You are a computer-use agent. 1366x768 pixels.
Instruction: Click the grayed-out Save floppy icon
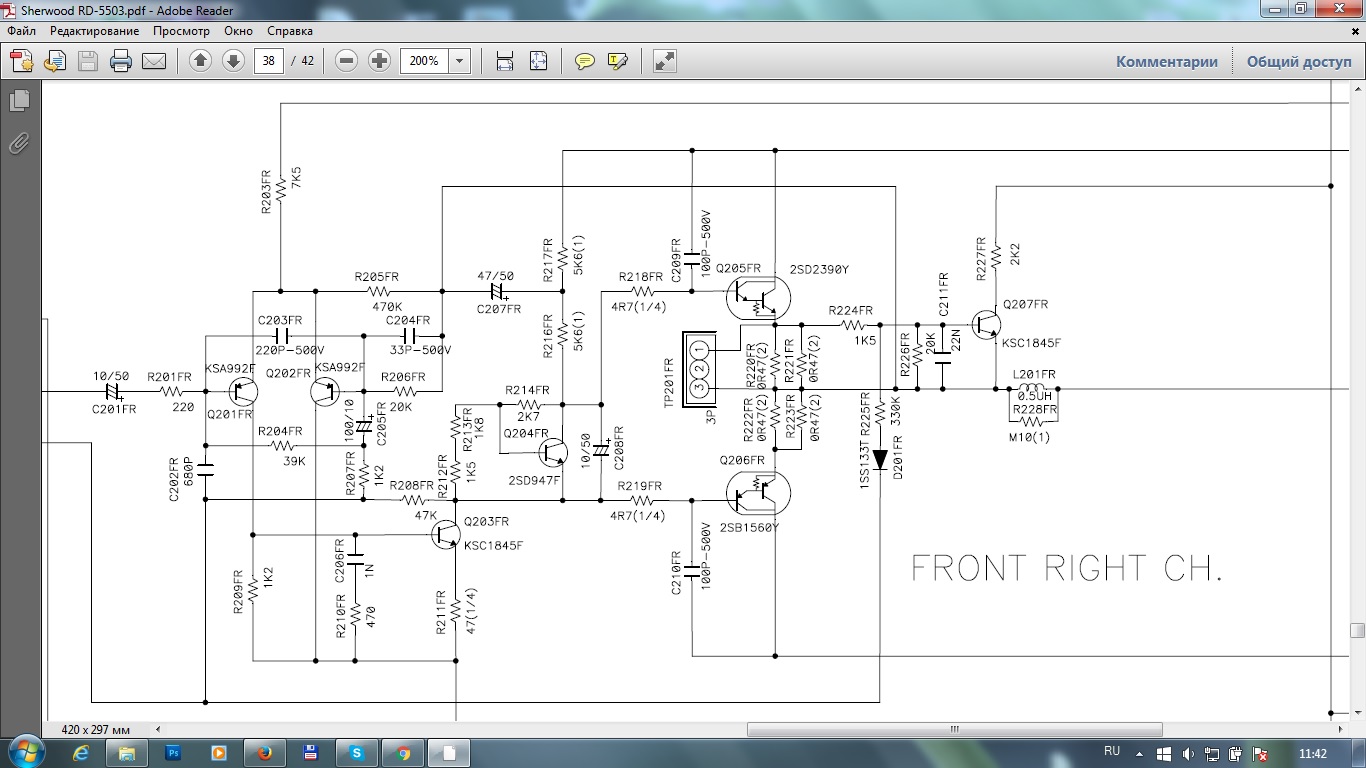(88, 61)
